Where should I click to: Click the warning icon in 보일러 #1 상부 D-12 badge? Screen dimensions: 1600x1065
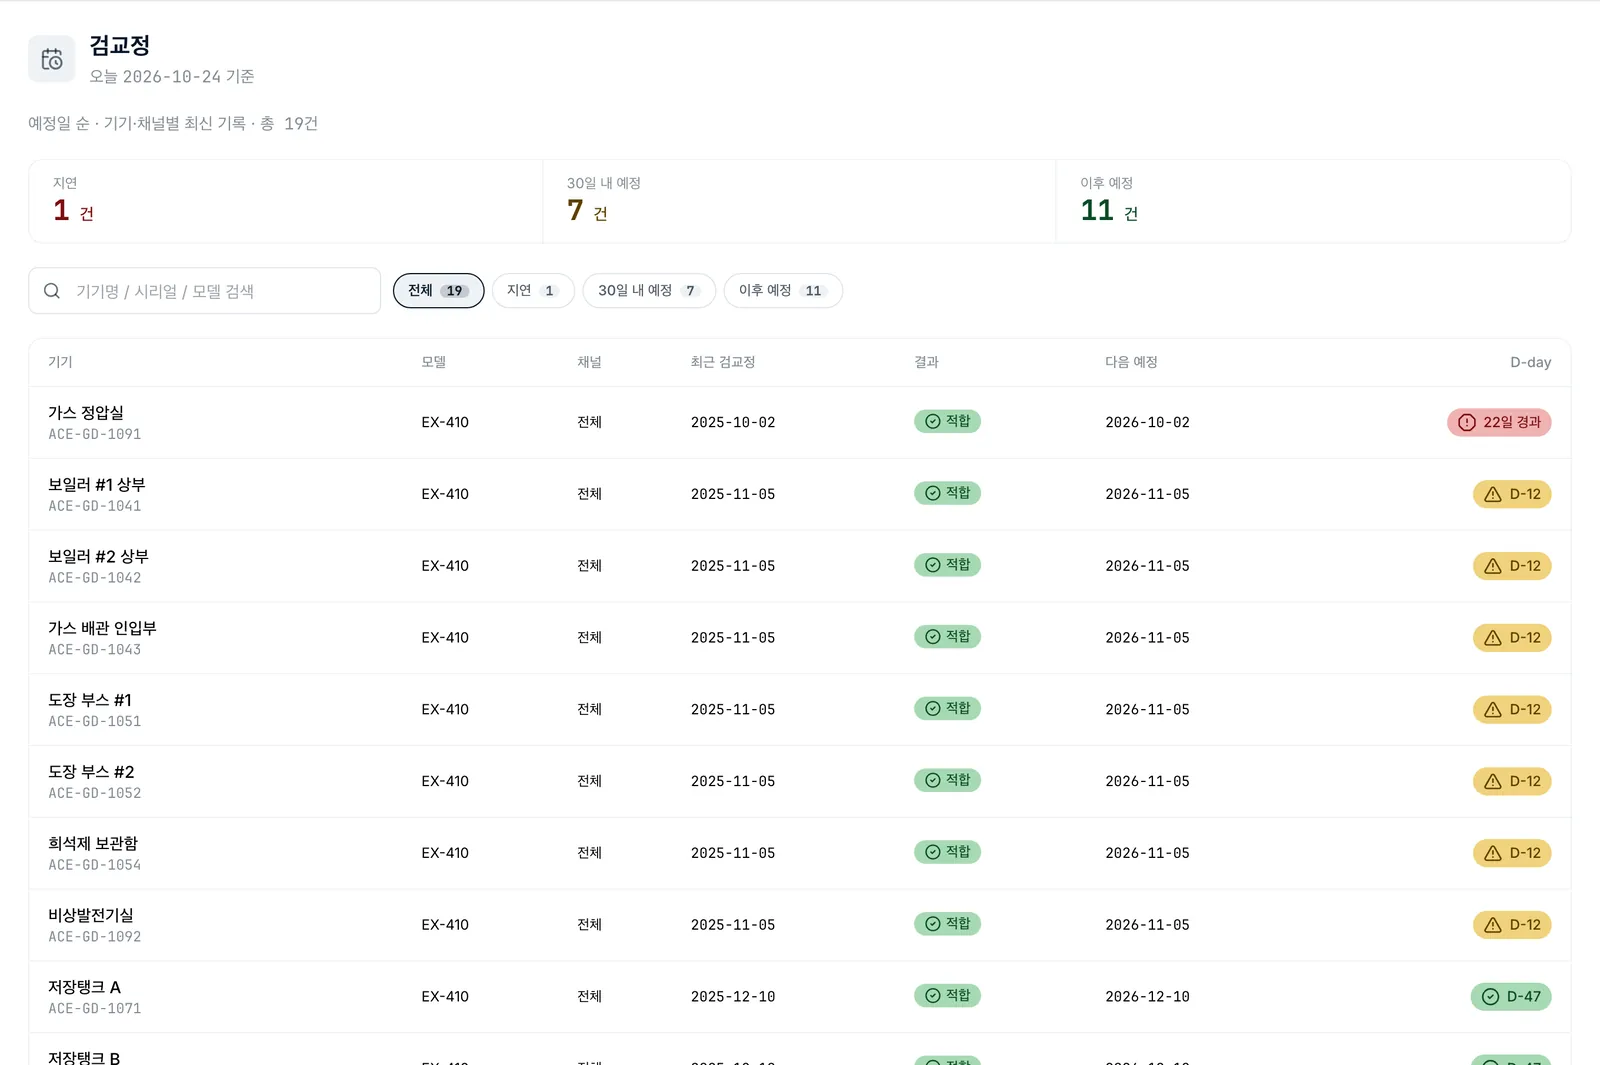(1493, 494)
